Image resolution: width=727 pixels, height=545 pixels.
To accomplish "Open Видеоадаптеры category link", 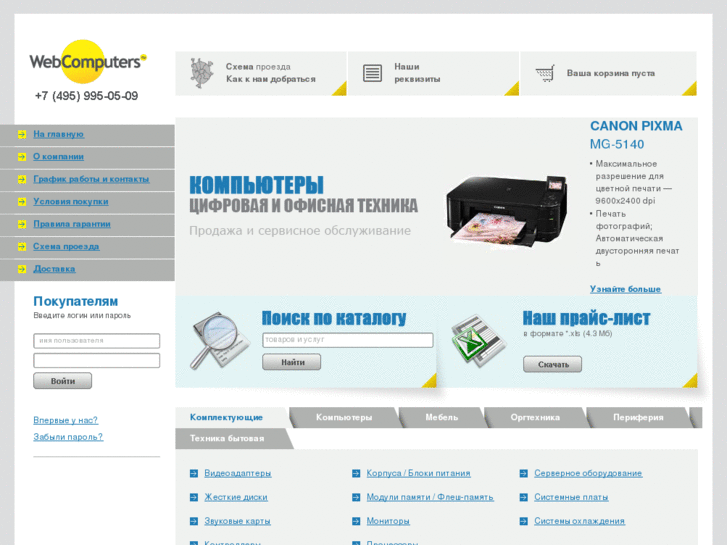I will pyautogui.click(x=238, y=473).
